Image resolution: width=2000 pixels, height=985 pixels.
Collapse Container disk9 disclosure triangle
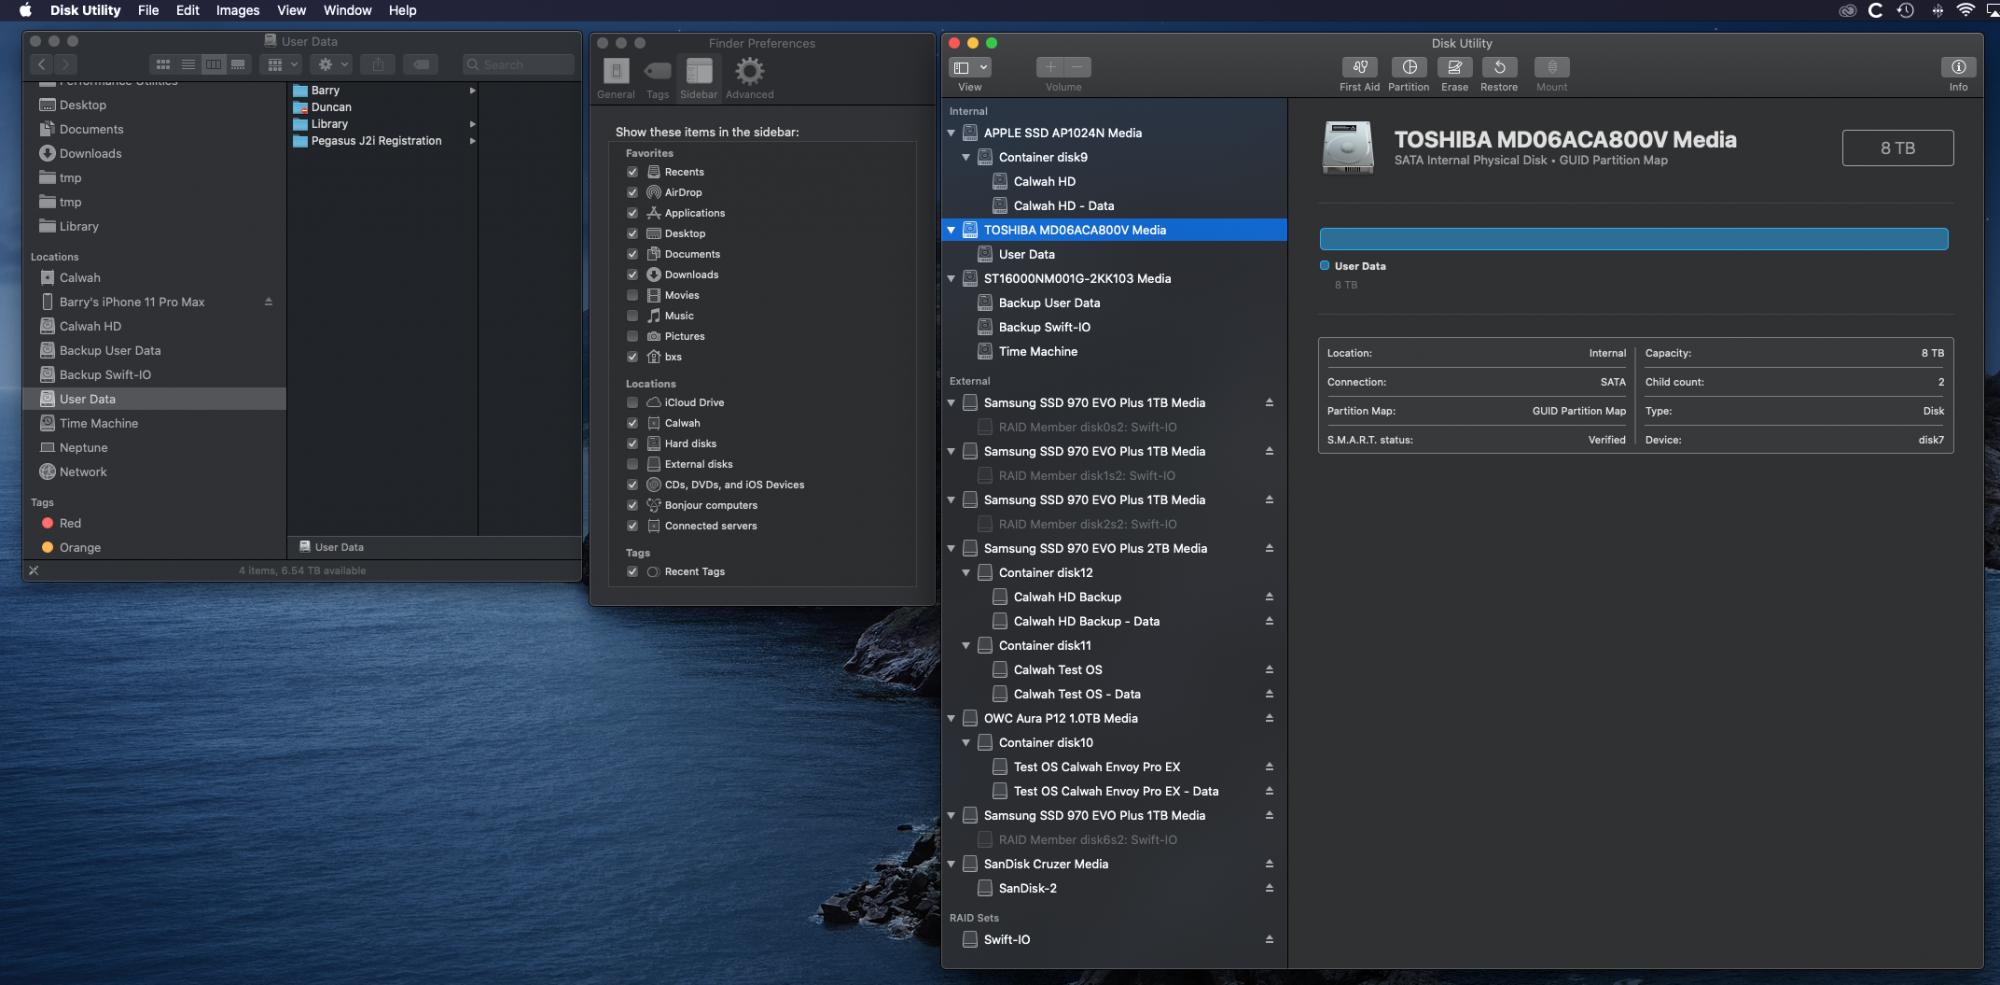[966, 157]
